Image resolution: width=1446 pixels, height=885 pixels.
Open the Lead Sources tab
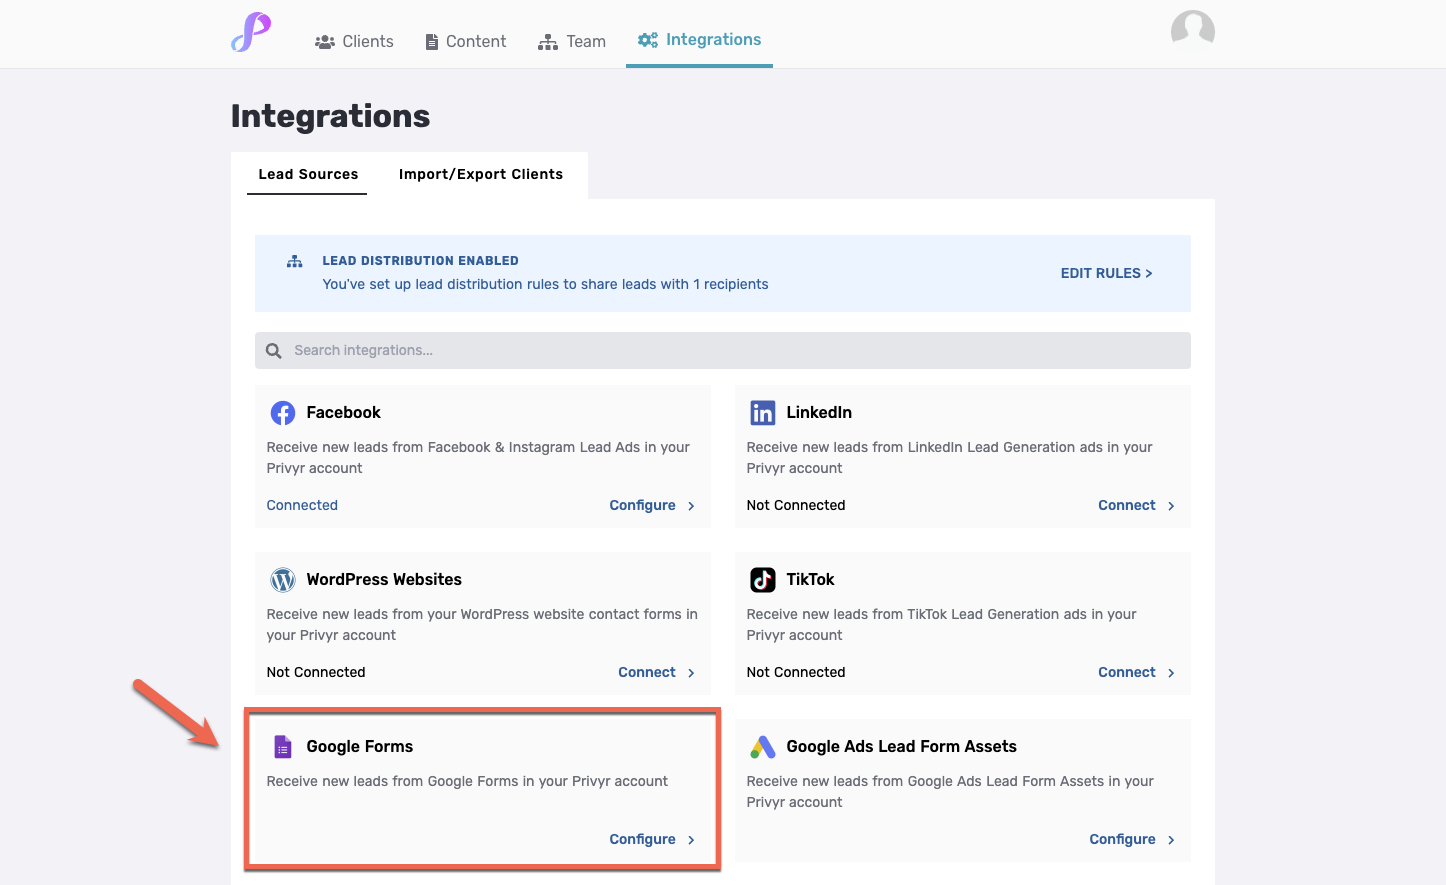point(307,174)
